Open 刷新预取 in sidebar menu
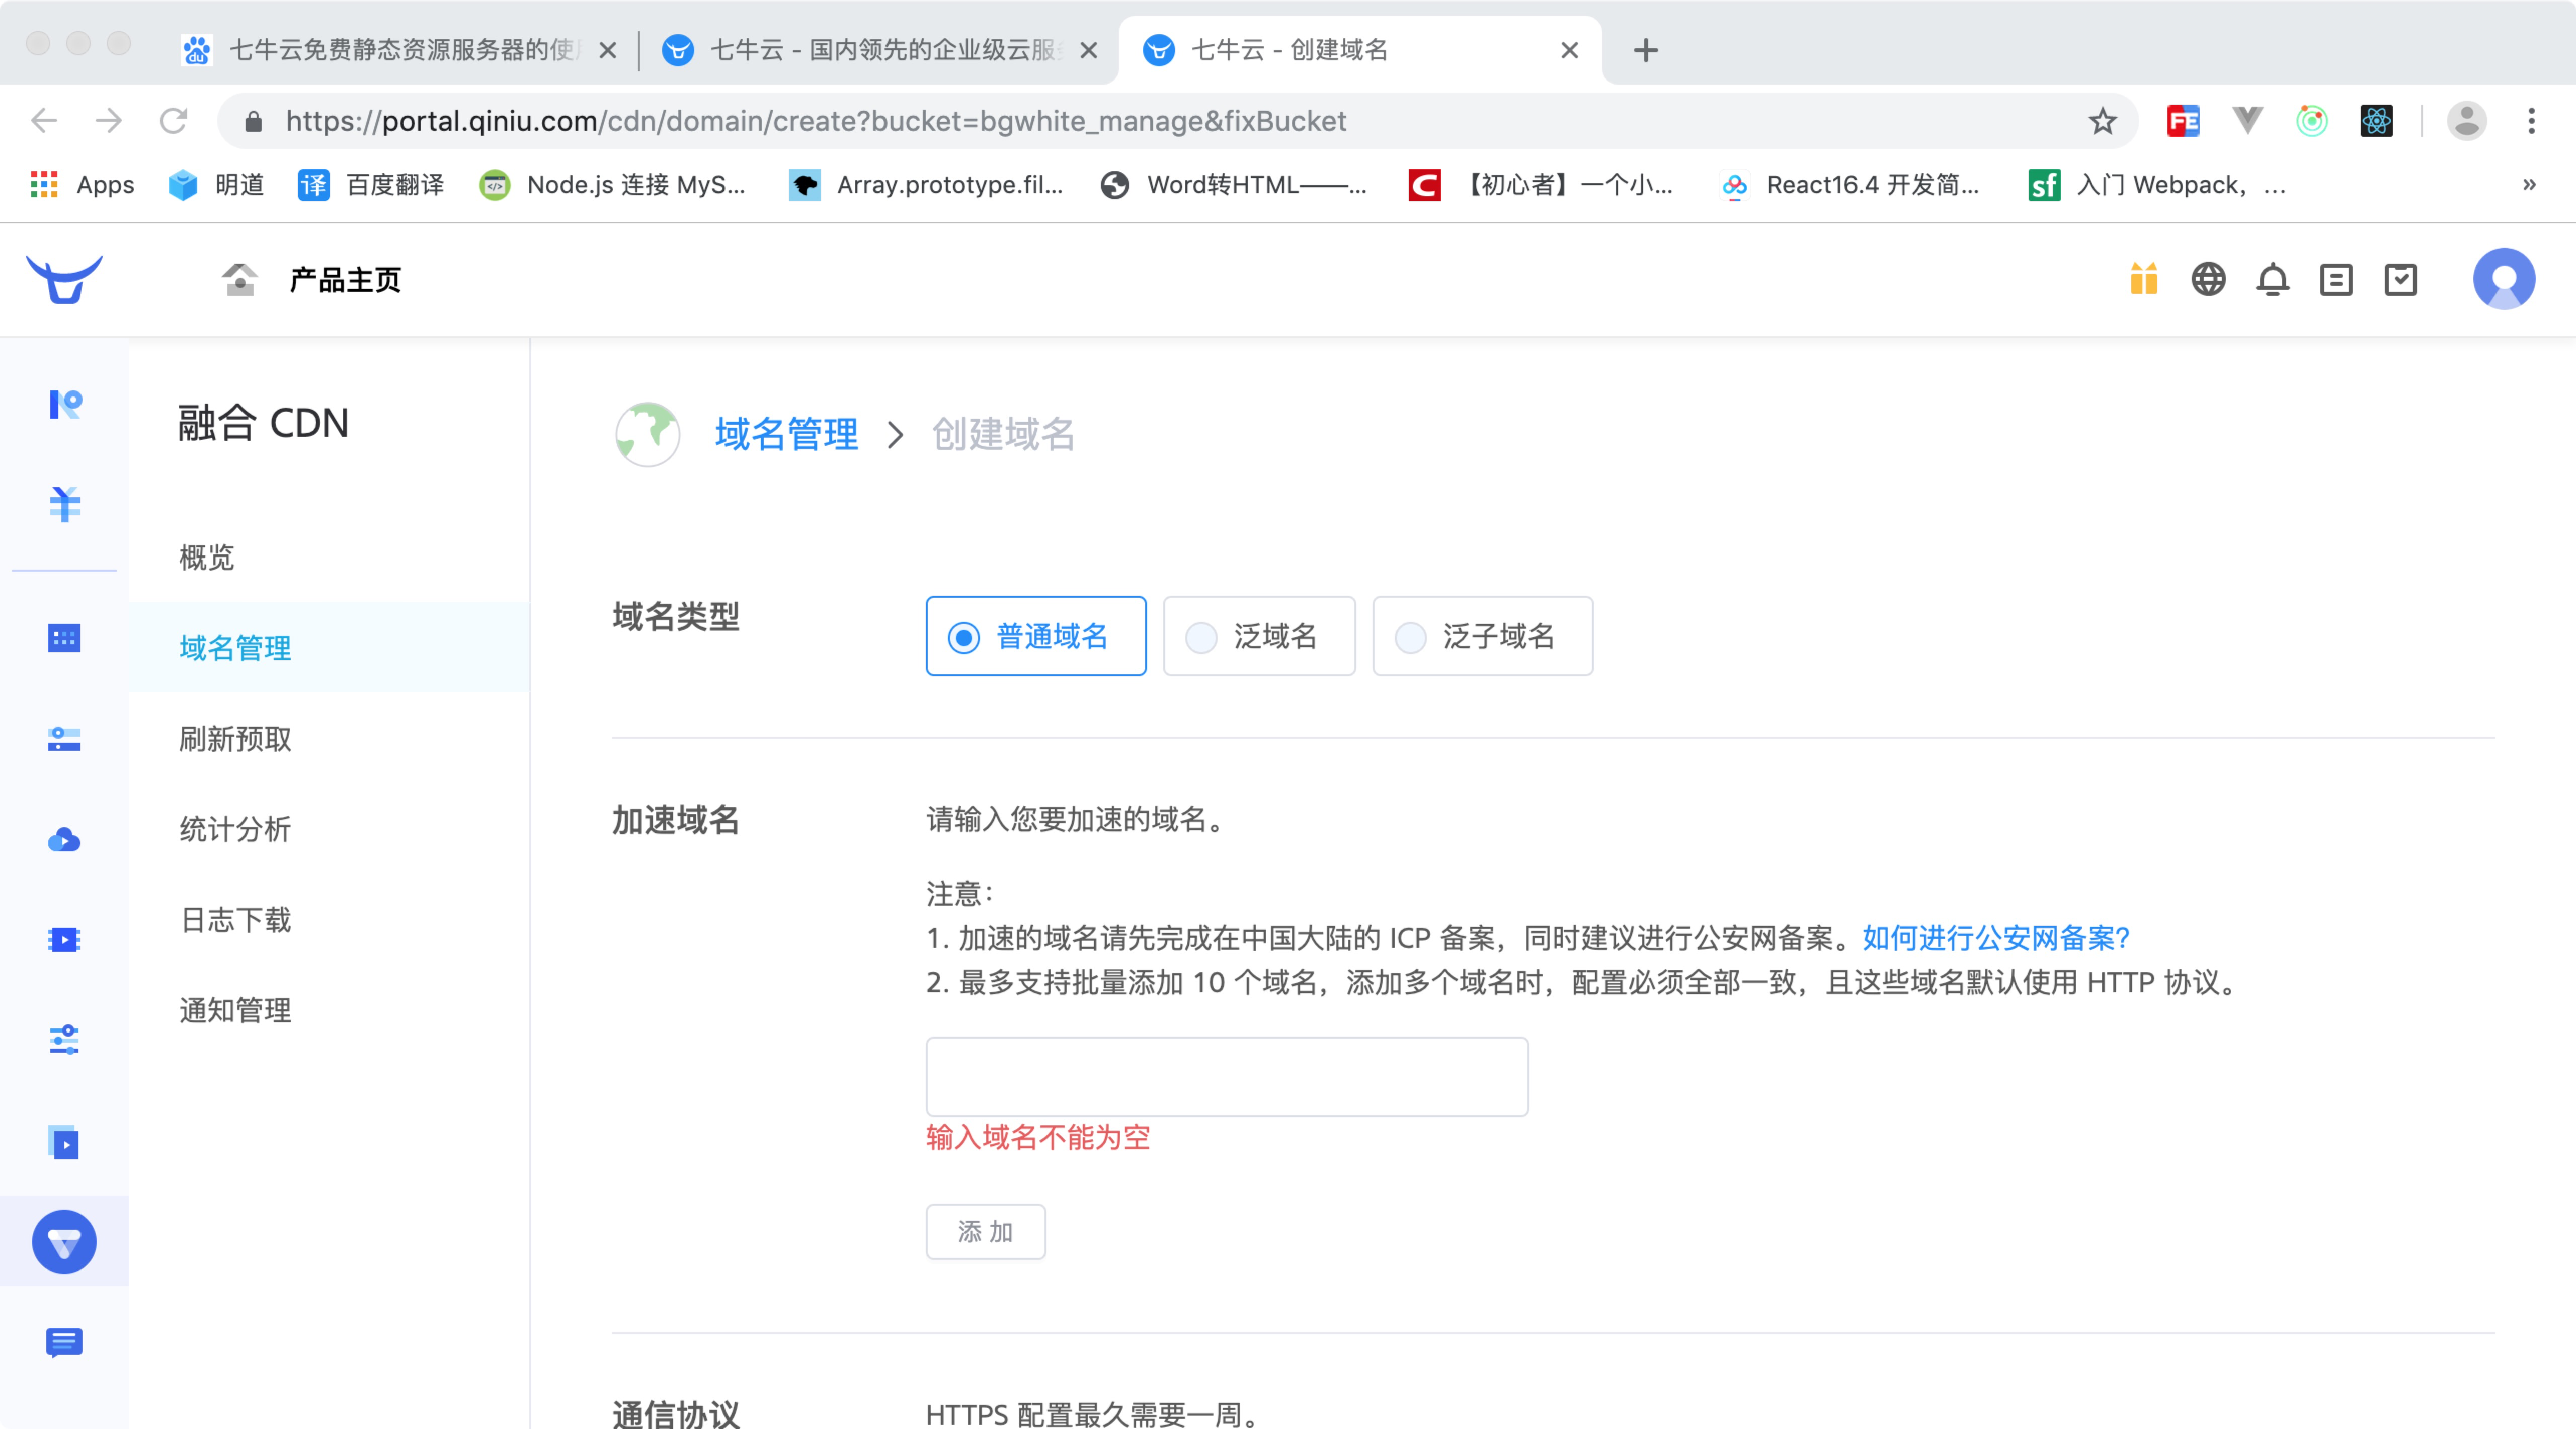The width and height of the screenshot is (2576, 1429). click(x=235, y=739)
